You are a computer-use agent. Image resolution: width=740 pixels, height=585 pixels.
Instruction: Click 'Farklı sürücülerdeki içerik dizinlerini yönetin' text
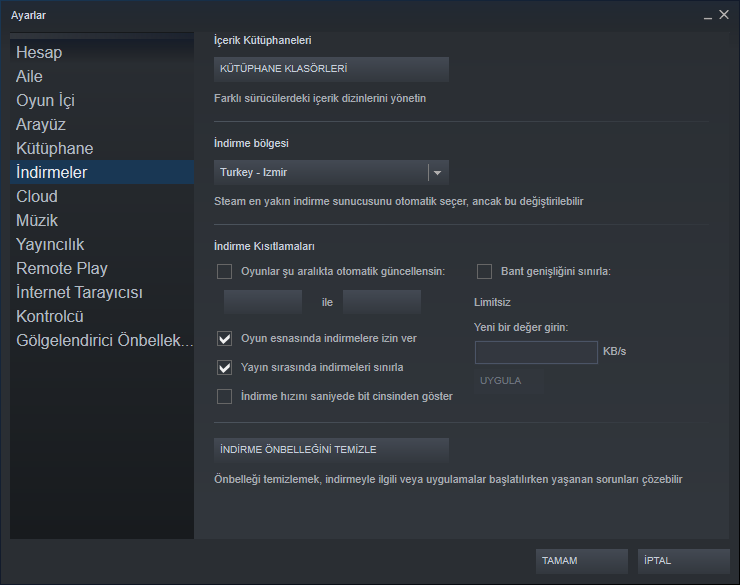click(320, 99)
